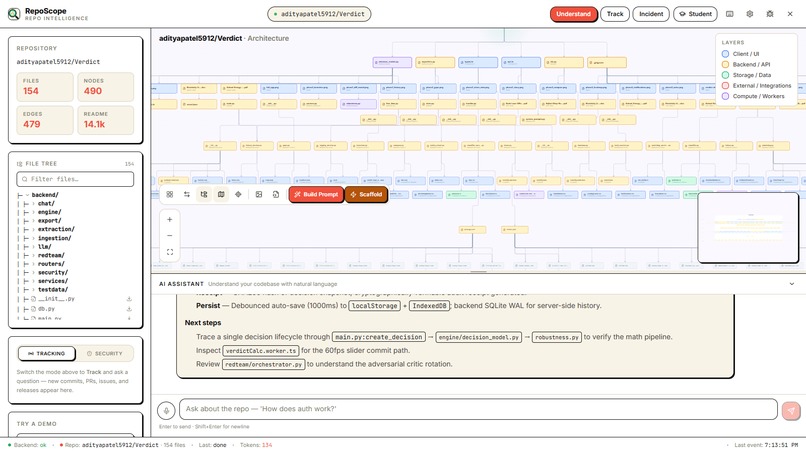Click the Client / UI blue swatch
Screen dimensions: 806x453
(725, 54)
